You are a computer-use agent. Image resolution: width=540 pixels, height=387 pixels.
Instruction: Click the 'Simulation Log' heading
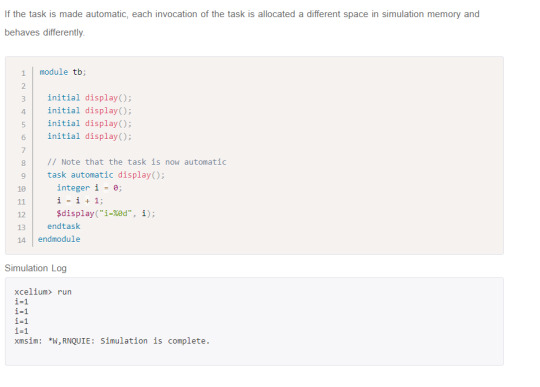pyautogui.click(x=35, y=268)
